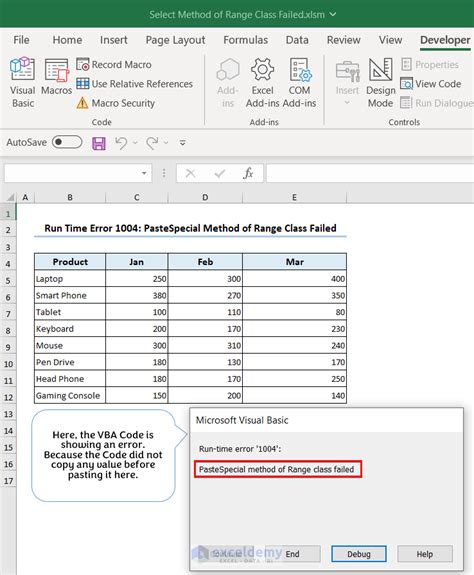Open the file name dropdown in title bar
This screenshot has height=575, width=474.
click(333, 14)
